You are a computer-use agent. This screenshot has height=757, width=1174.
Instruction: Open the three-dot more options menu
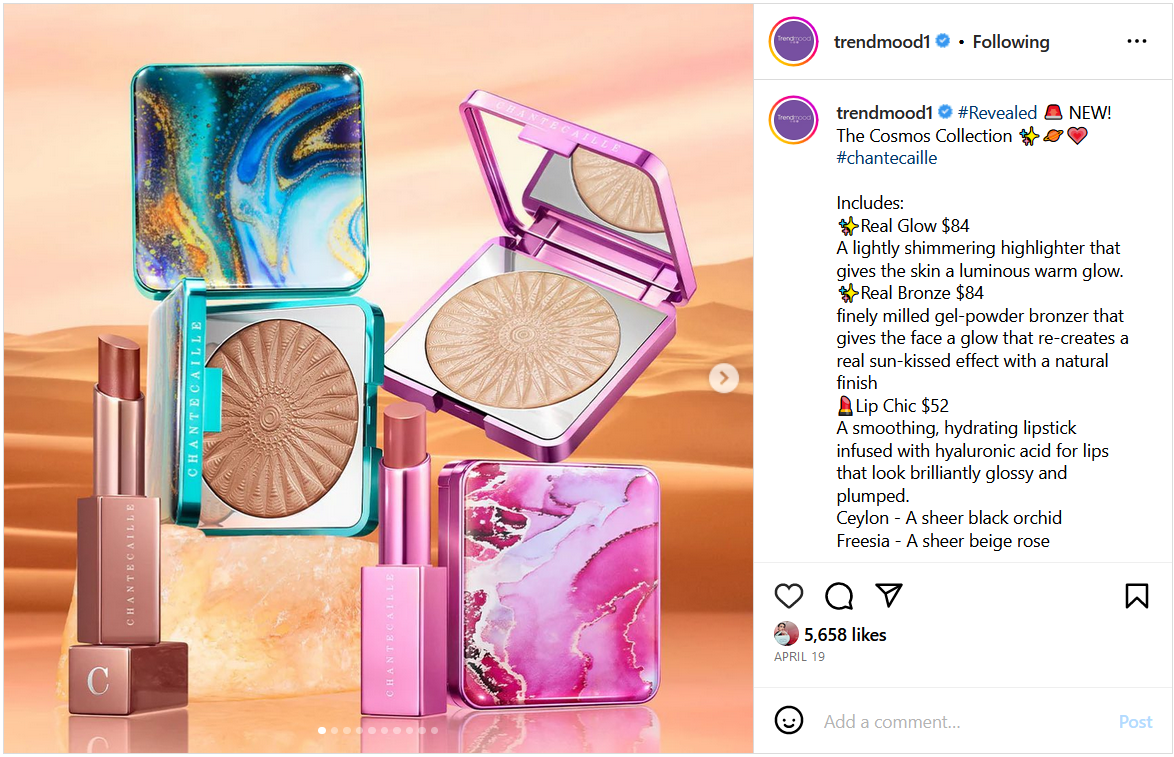pos(1137,41)
